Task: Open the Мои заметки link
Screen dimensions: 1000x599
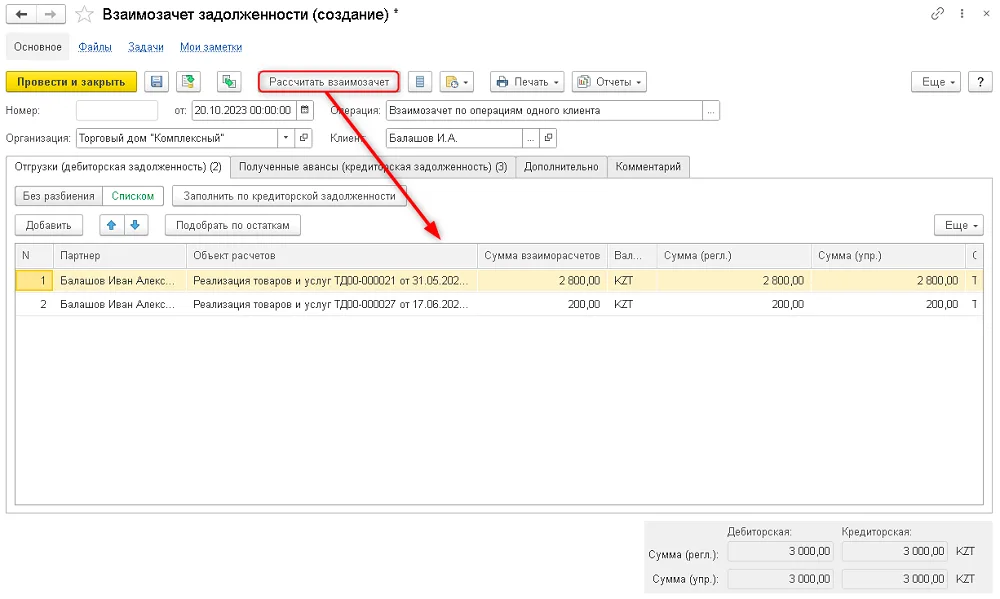Action: (211, 47)
